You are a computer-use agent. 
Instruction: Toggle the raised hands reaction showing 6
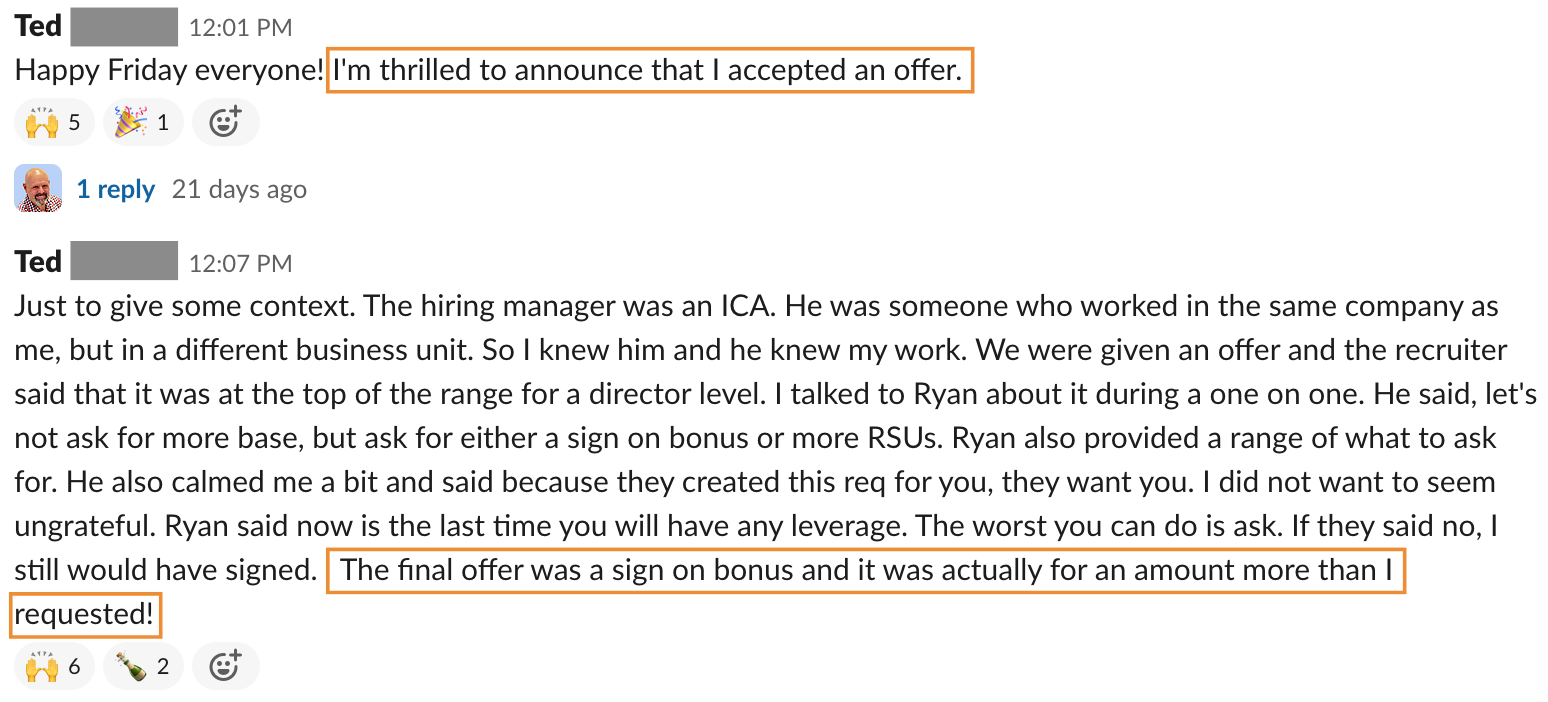coord(54,667)
